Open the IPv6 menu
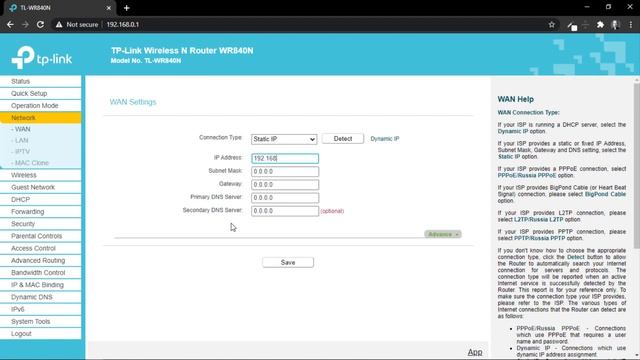640x360 pixels. coord(40,309)
